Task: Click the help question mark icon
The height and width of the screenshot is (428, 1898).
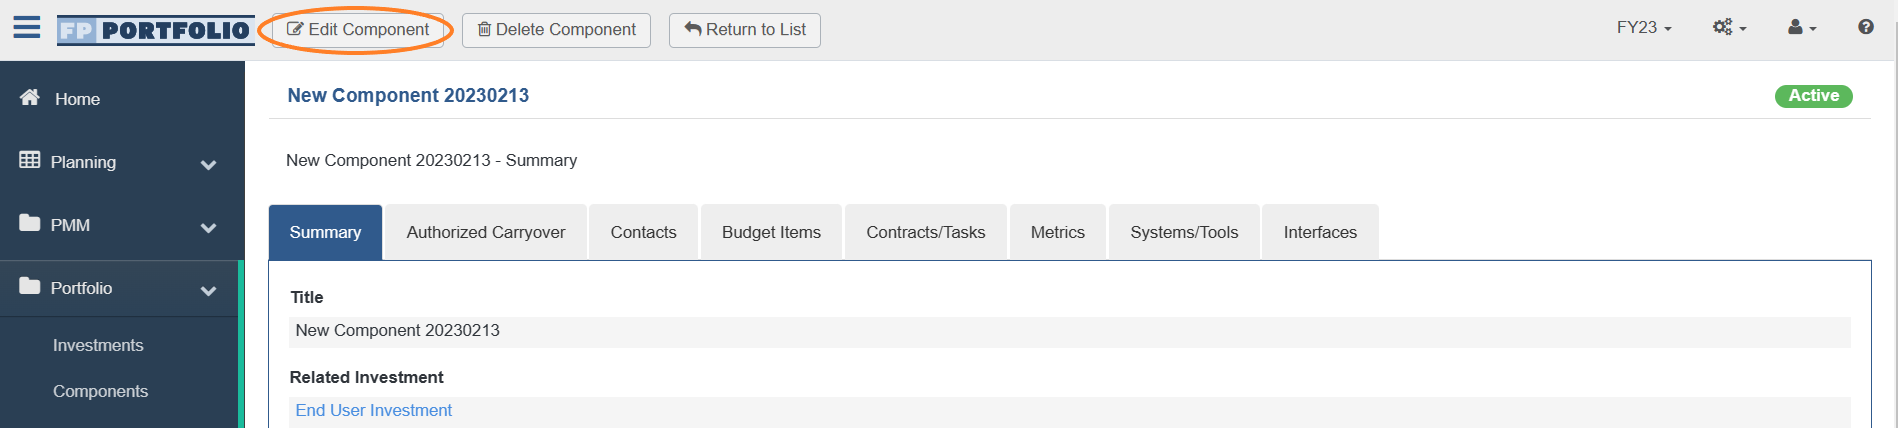Action: tap(1866, 27)
